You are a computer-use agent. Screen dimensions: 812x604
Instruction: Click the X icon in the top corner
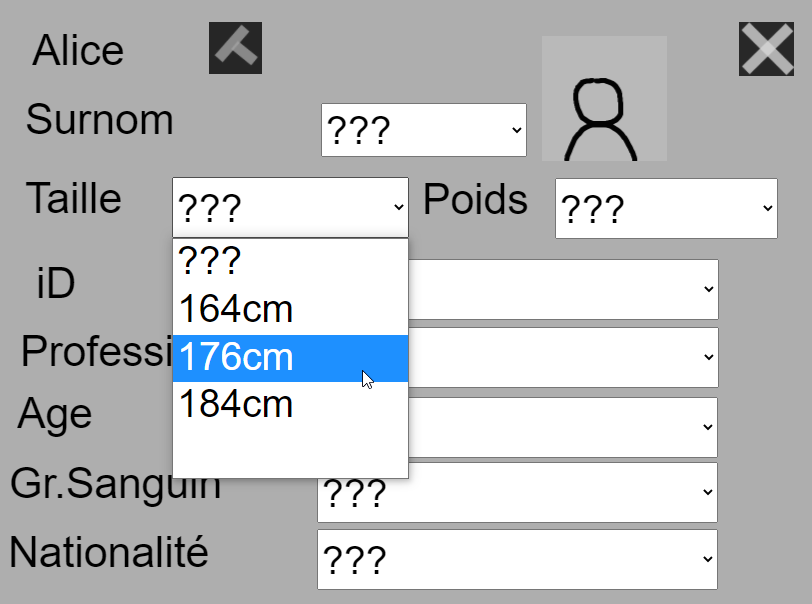[x=766, y=49]
